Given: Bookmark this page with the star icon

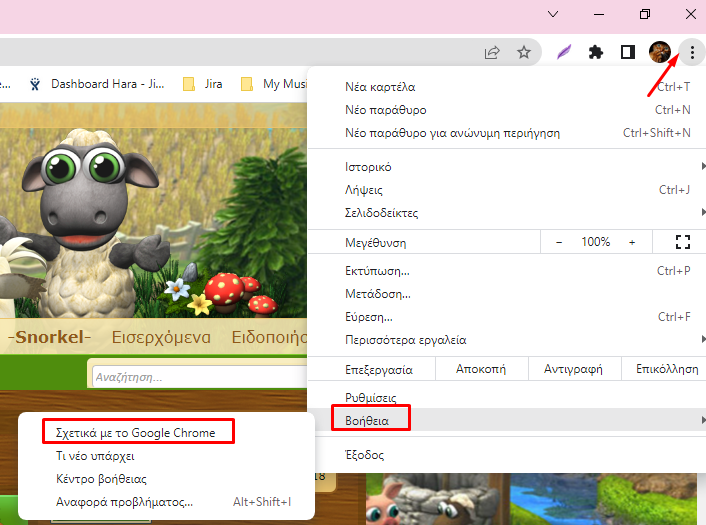Looking at the screenshot, I should click(524, 52).
